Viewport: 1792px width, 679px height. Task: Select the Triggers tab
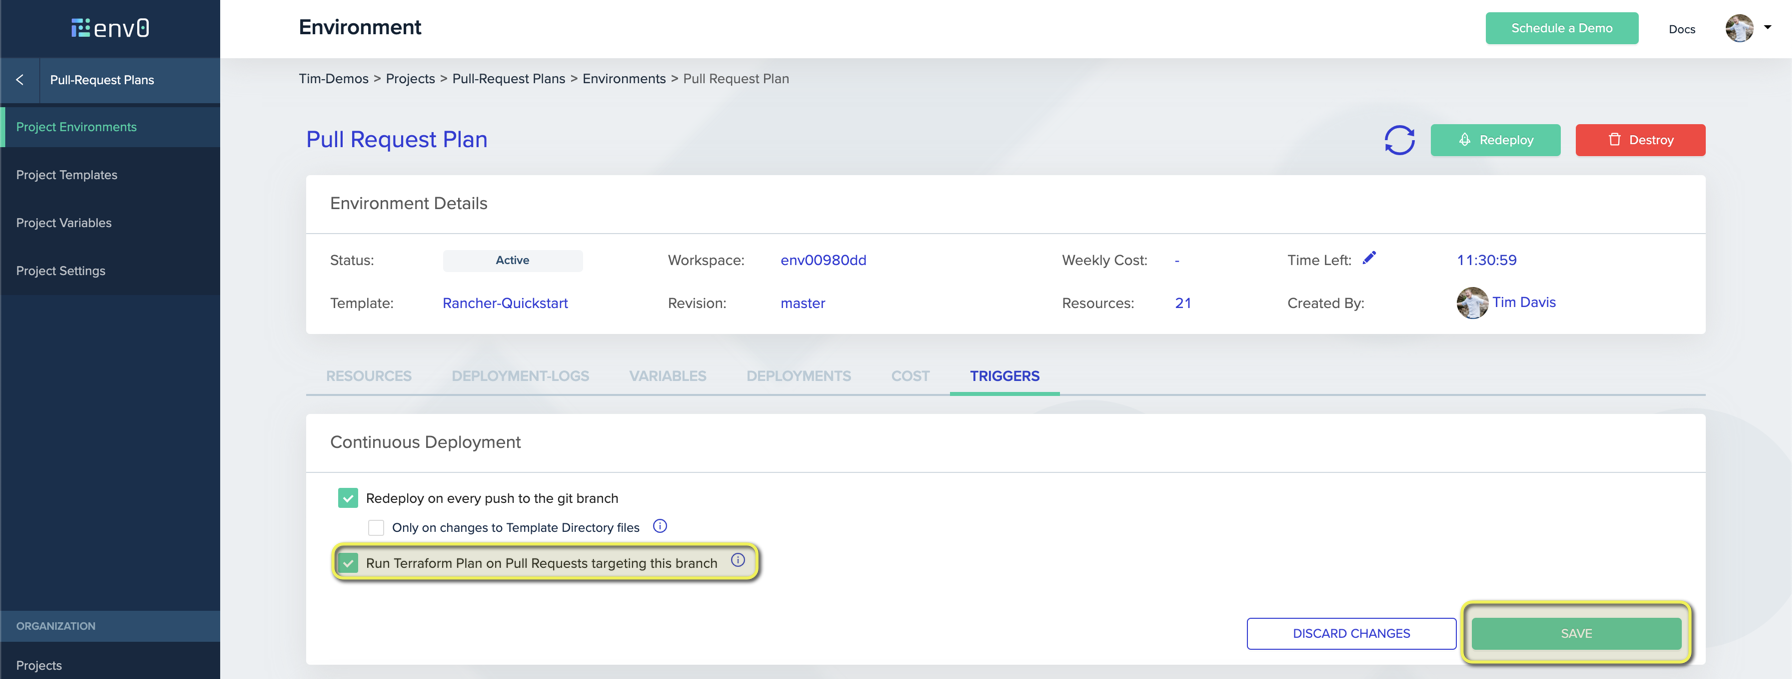point(1005,376)
